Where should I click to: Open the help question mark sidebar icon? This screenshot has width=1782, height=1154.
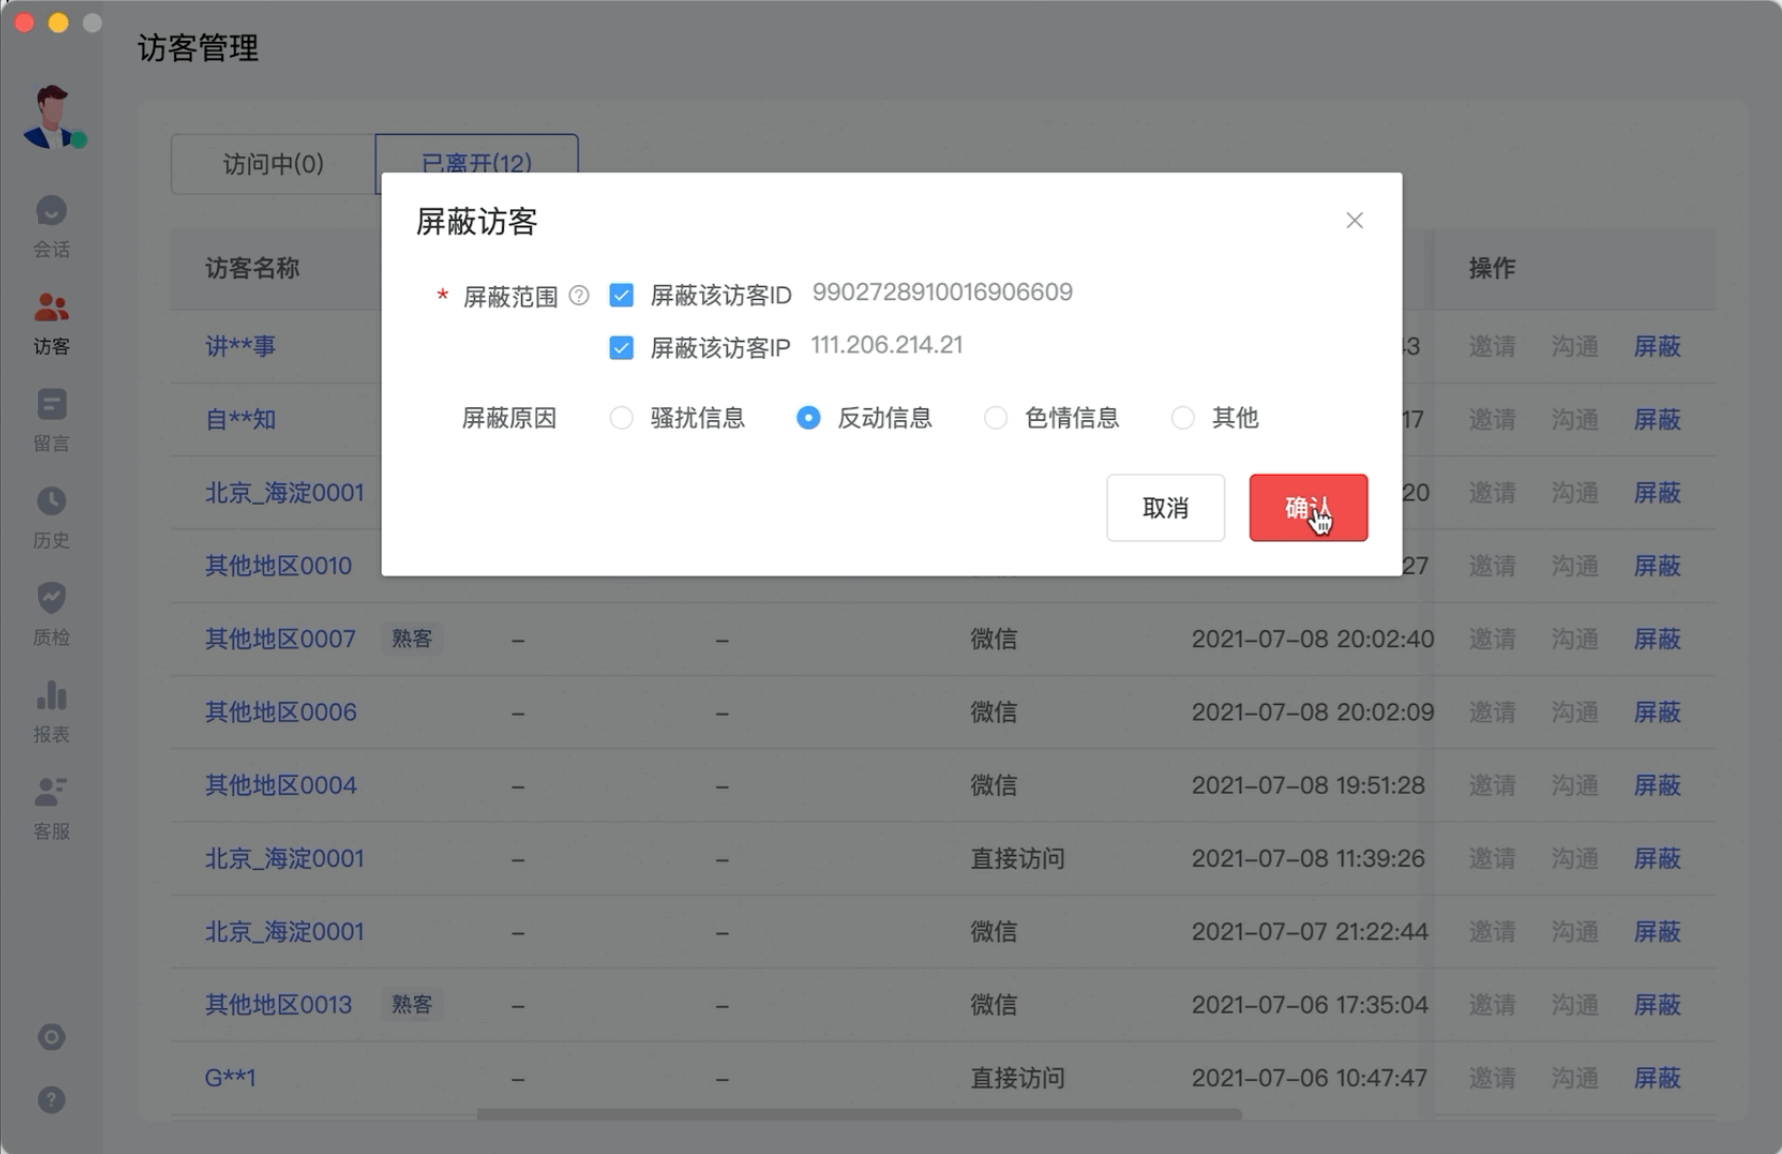51,1100
